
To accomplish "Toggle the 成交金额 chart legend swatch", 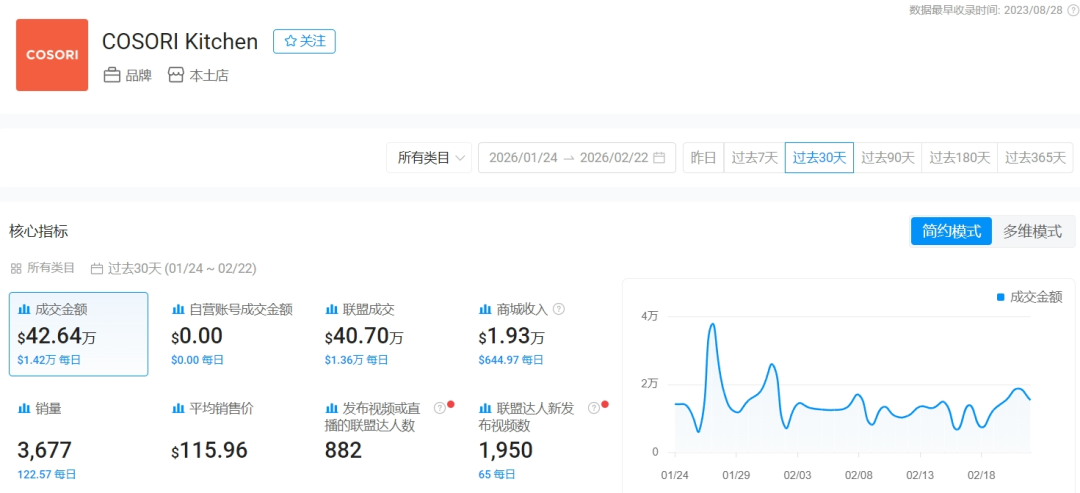I will 1000,297.
